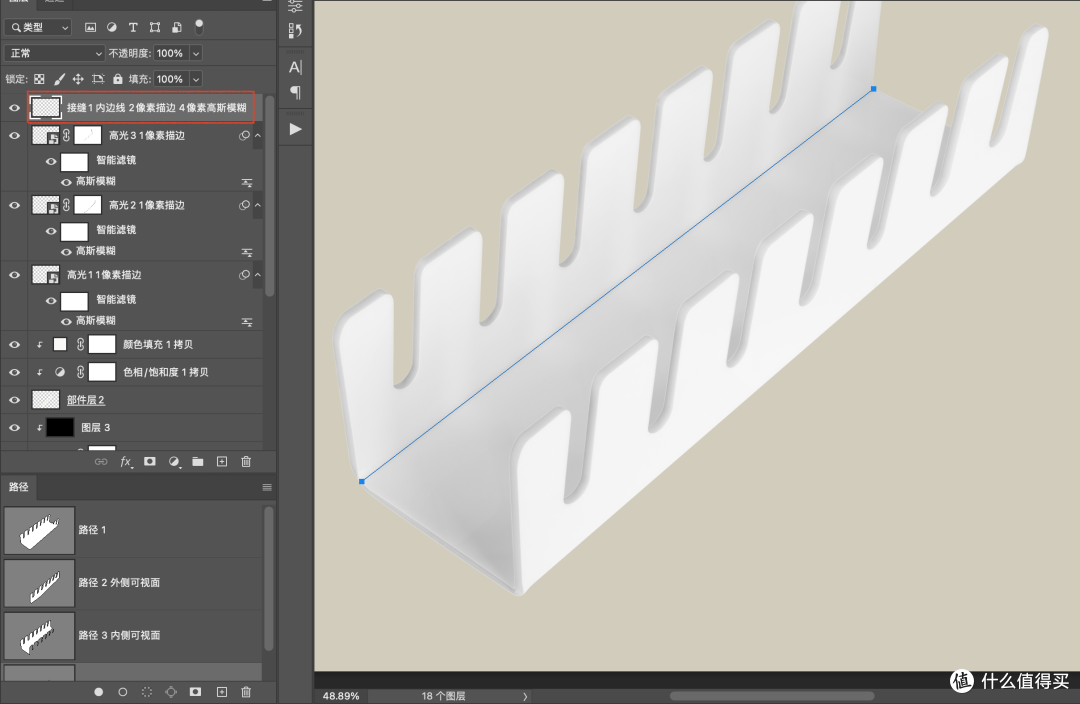This screenshot has height=704, width=1080.
Task: Lock layer position with move icon
Action: tap(78, 79)
